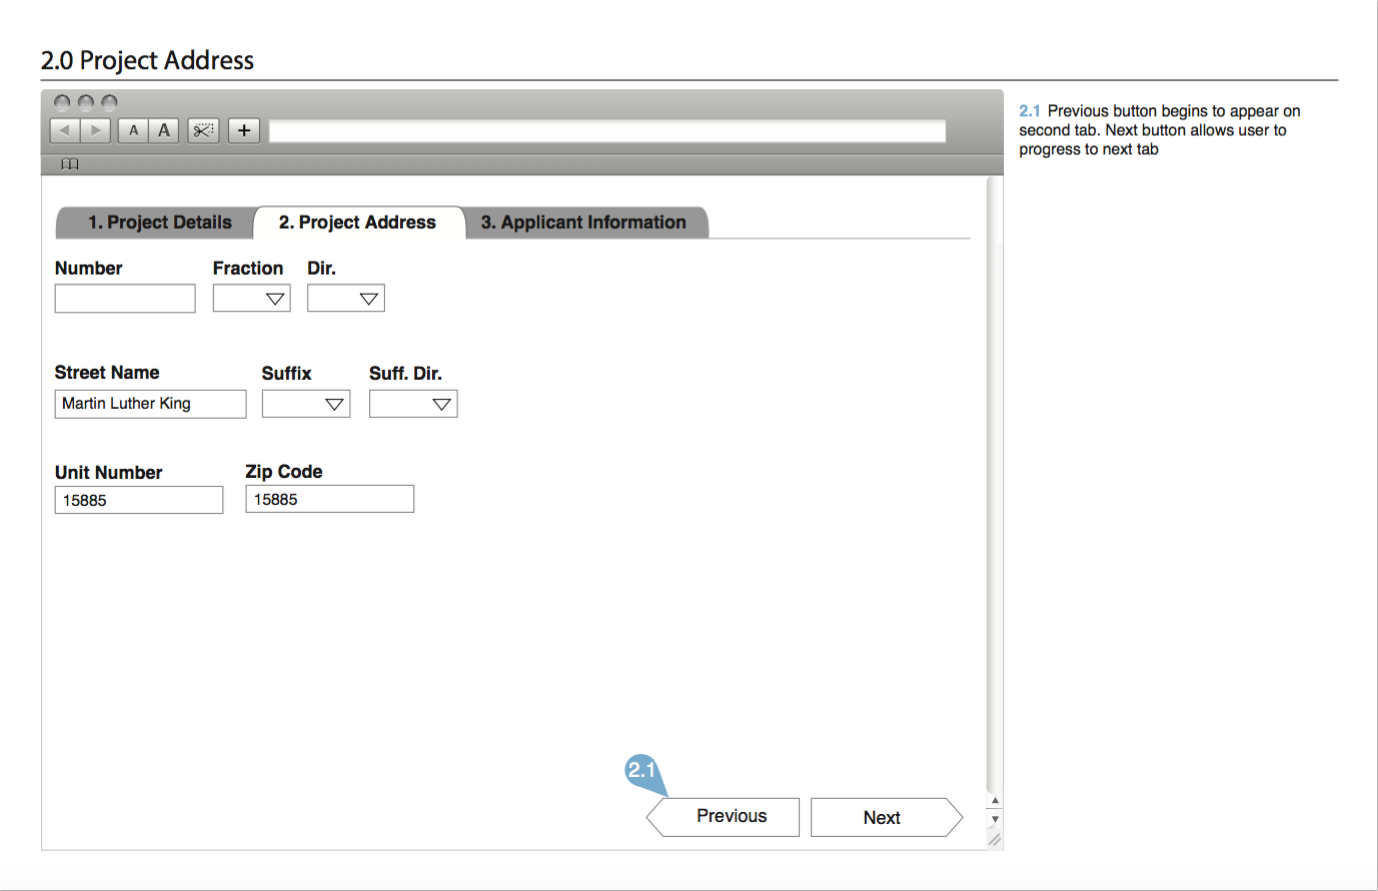Open the bookmarks book icon
This screenshot has width=1378, height=891.
click(69, 164)
